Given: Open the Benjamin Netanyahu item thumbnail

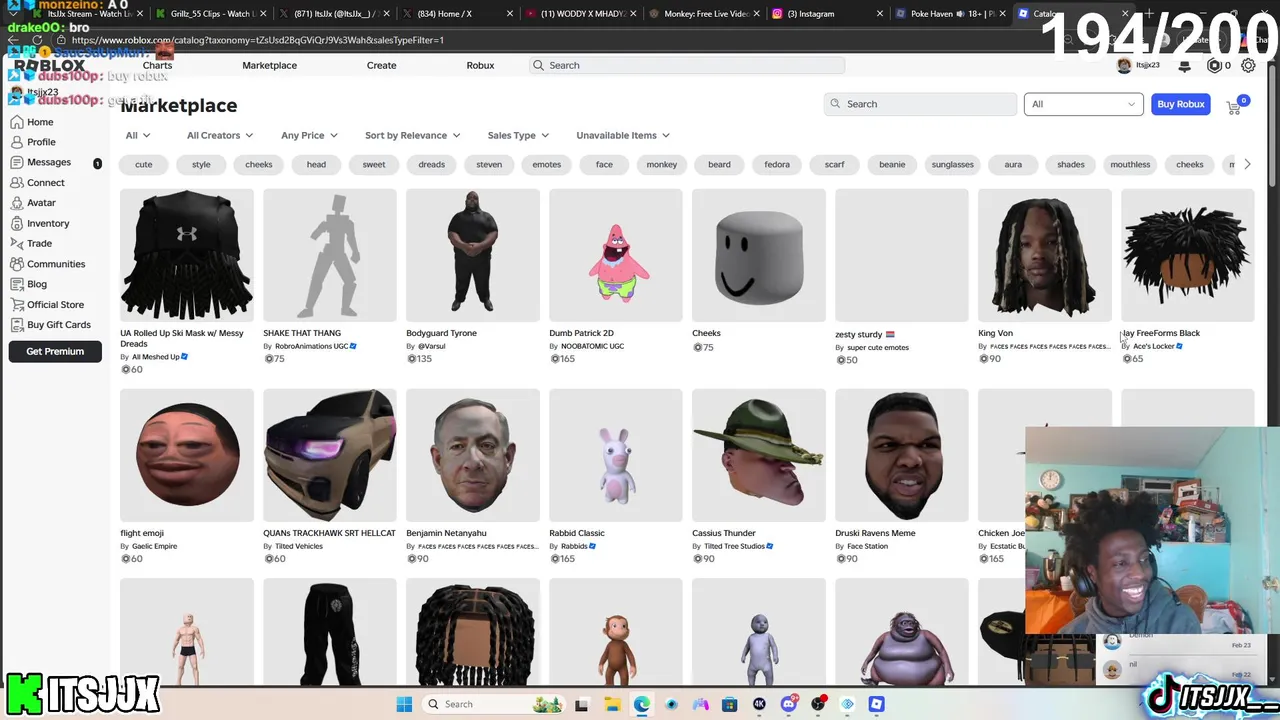Looking at the screenshot, I should (472, 455).
